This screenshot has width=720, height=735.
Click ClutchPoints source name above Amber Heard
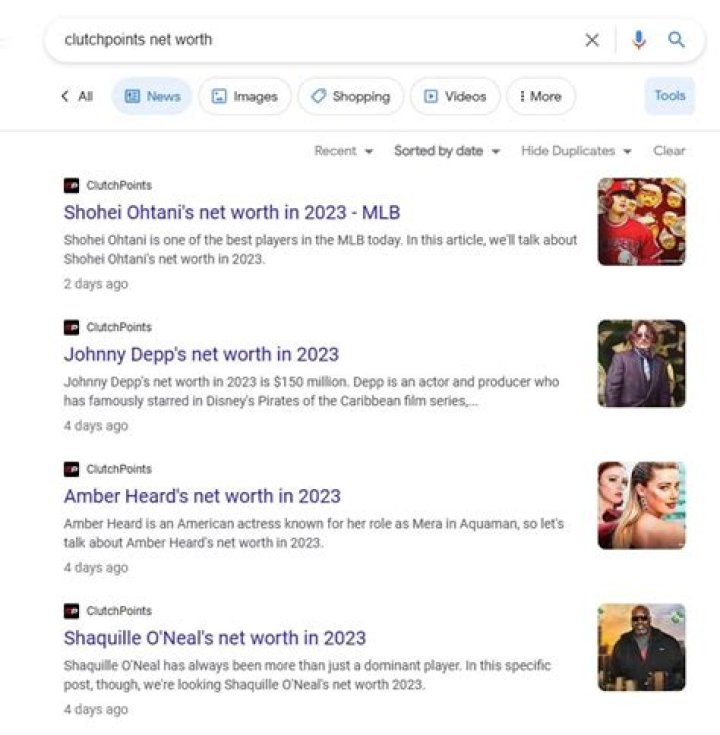[x=119, y=469]
